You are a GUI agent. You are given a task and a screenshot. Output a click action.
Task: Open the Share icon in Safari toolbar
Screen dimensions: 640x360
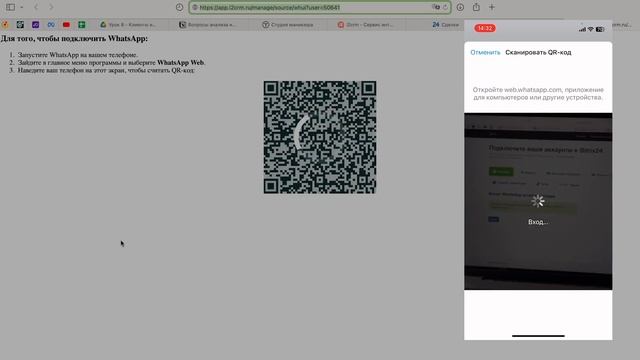coord(476,7)
